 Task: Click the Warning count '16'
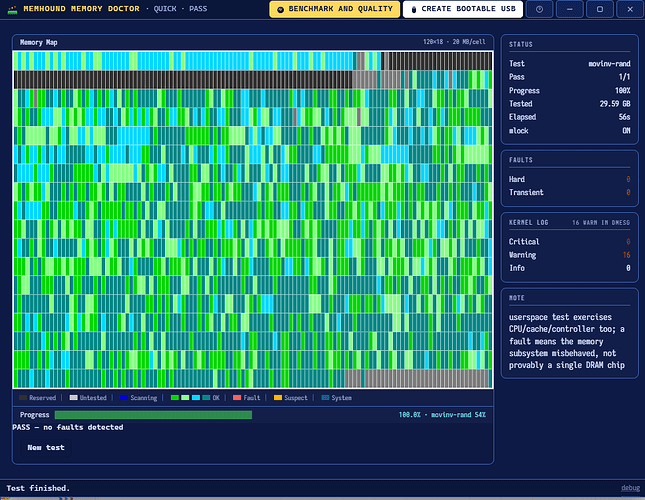626,255
